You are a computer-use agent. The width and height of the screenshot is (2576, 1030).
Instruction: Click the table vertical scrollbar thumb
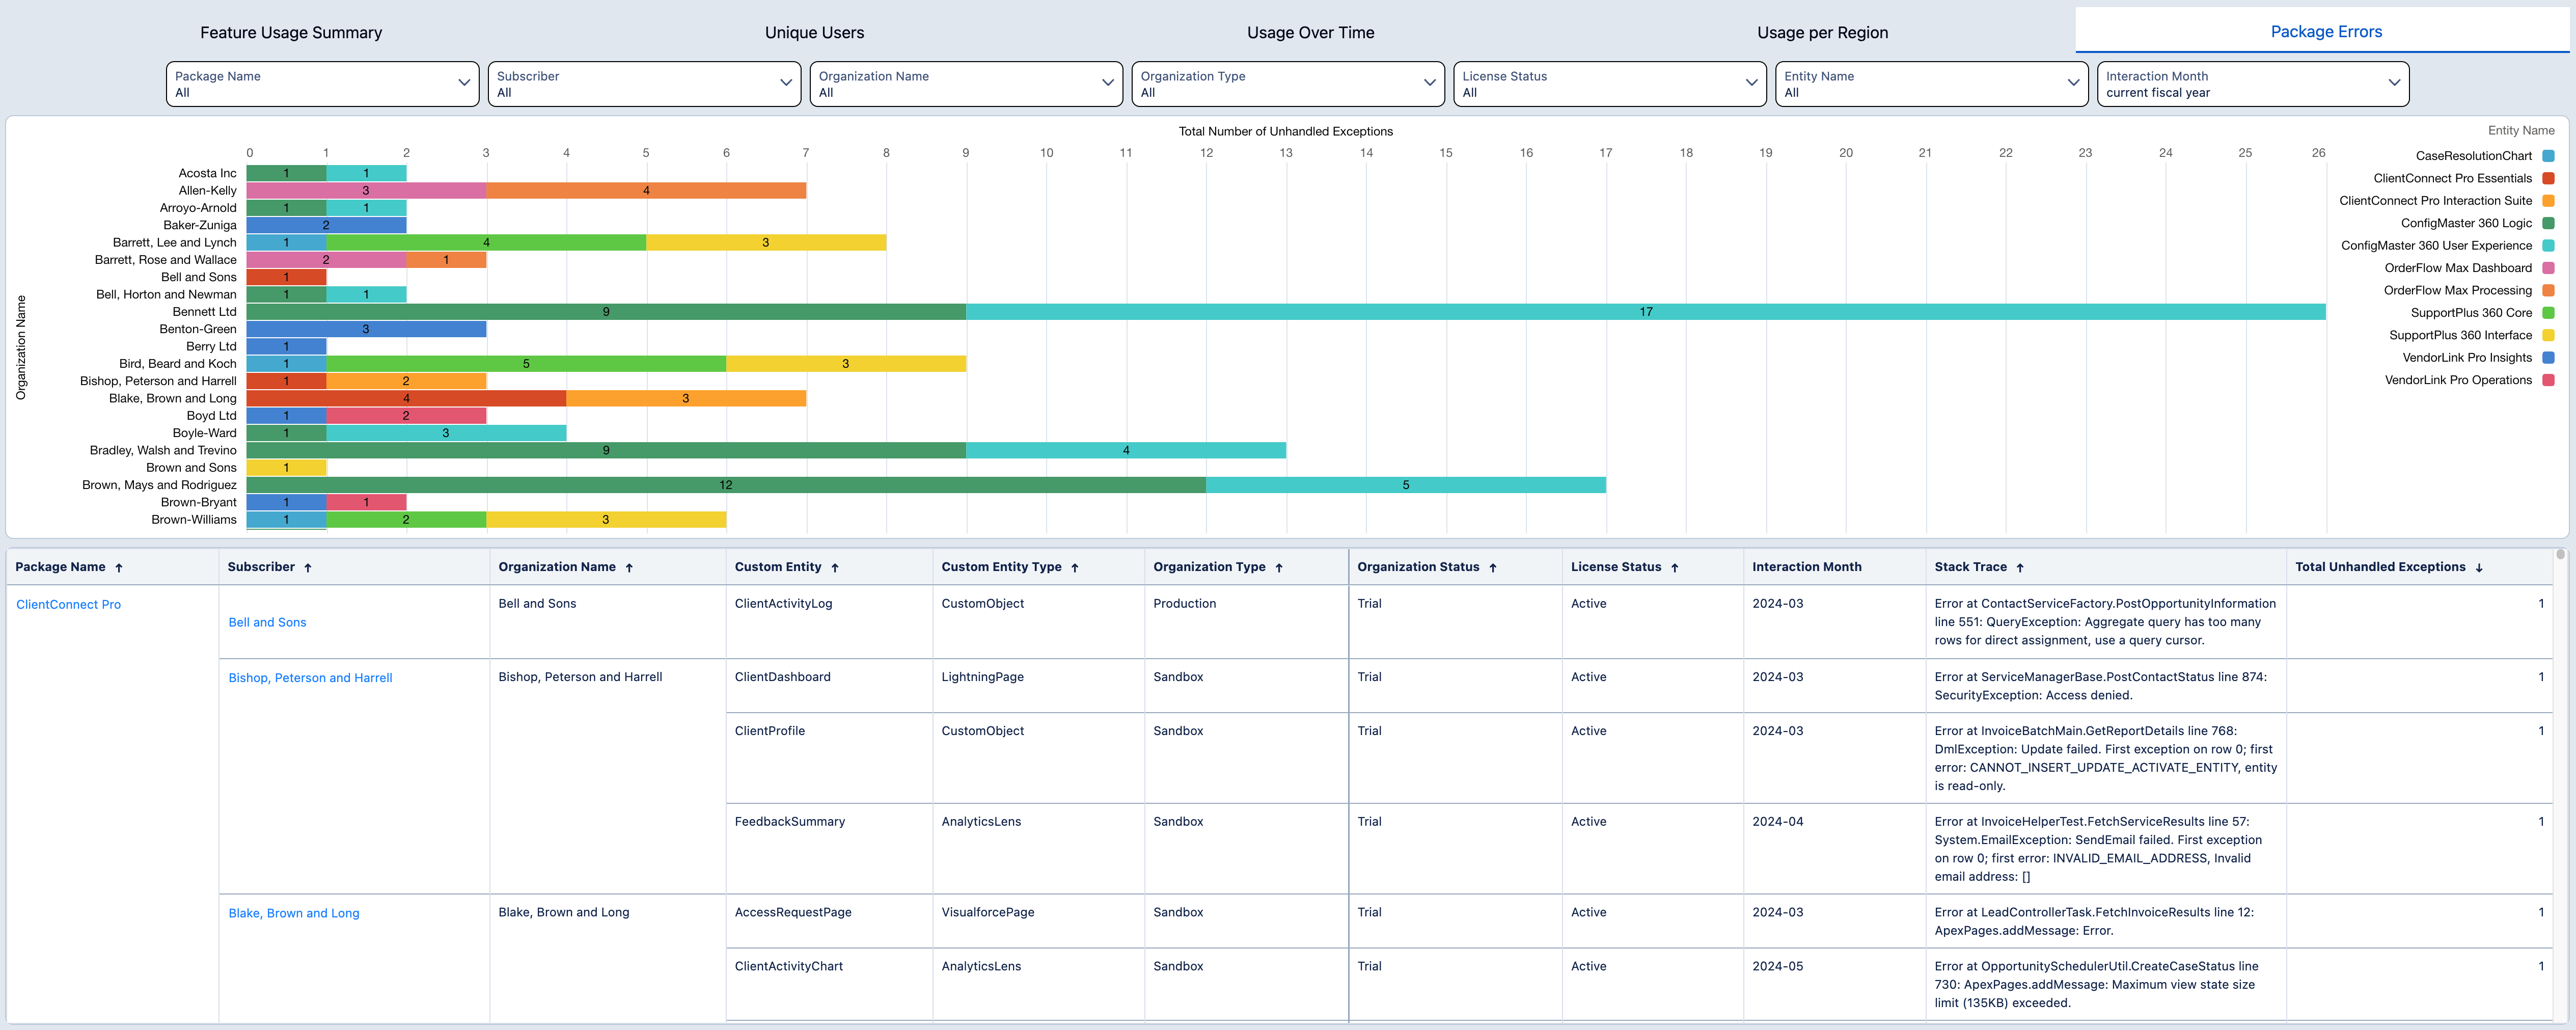coord(2561,554)
